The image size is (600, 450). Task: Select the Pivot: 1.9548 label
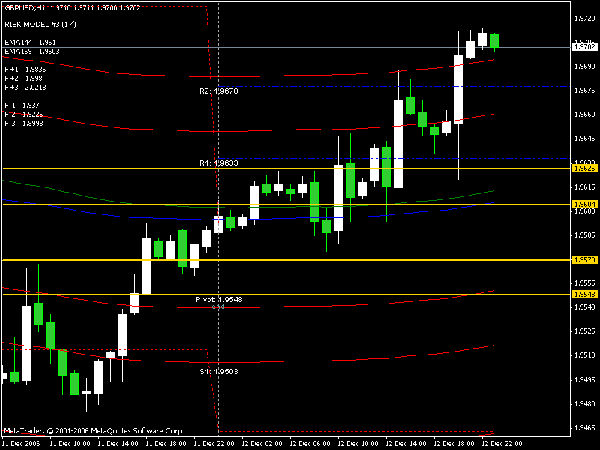coord(218,299)
